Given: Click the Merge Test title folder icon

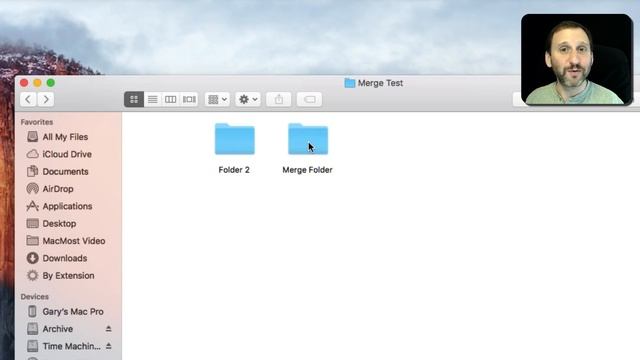Looking at the screenshot, I should (x=350, y=83).
